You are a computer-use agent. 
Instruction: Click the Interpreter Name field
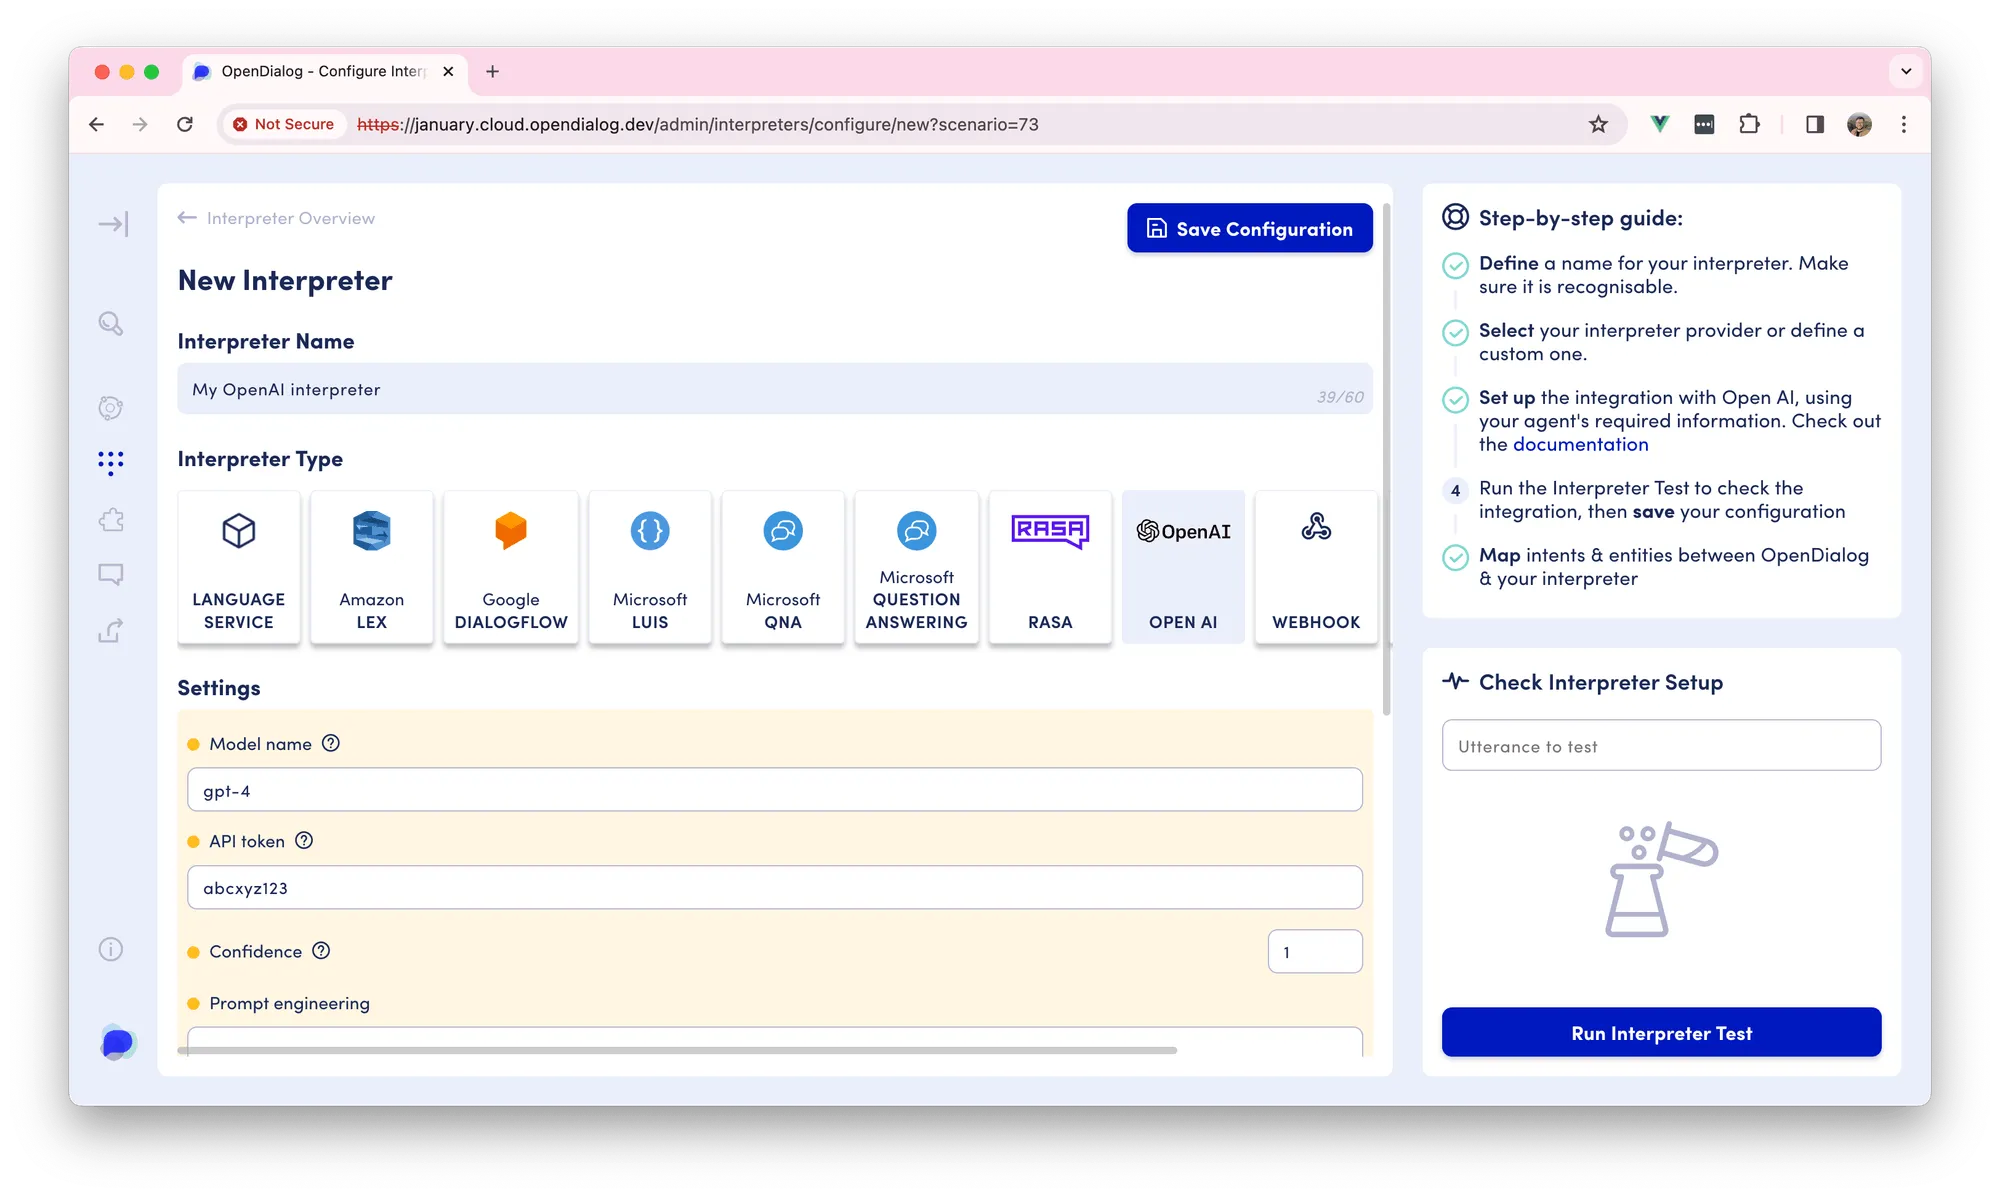click(775, 389)
